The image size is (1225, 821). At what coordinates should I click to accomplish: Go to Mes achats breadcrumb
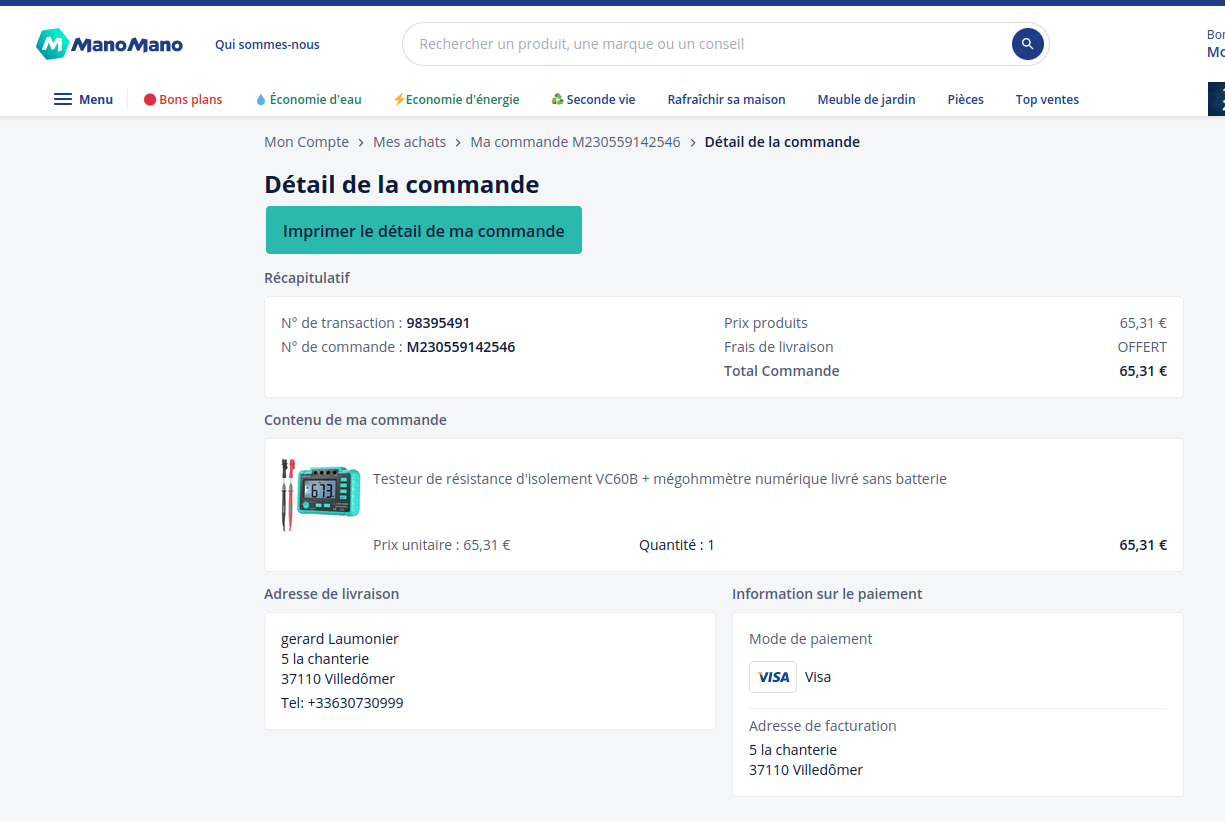click(x=409, y=142)
